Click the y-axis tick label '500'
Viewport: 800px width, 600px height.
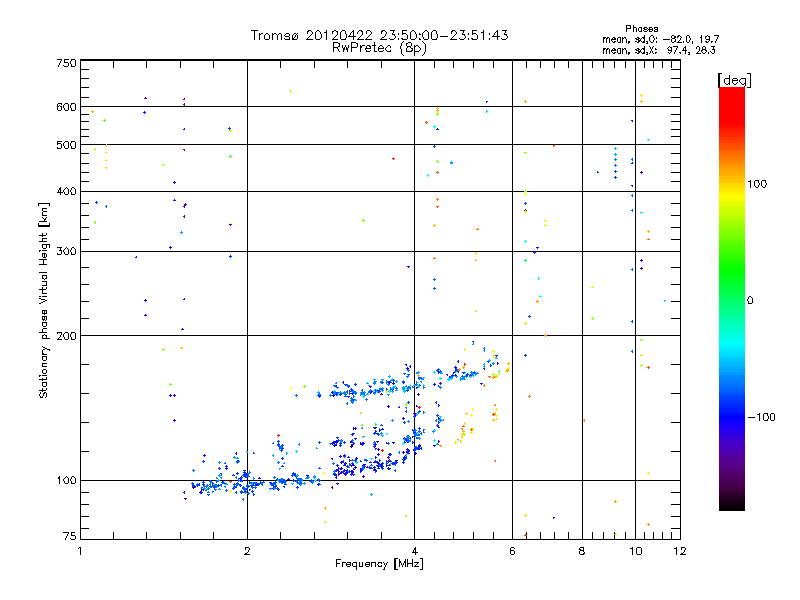66,145
